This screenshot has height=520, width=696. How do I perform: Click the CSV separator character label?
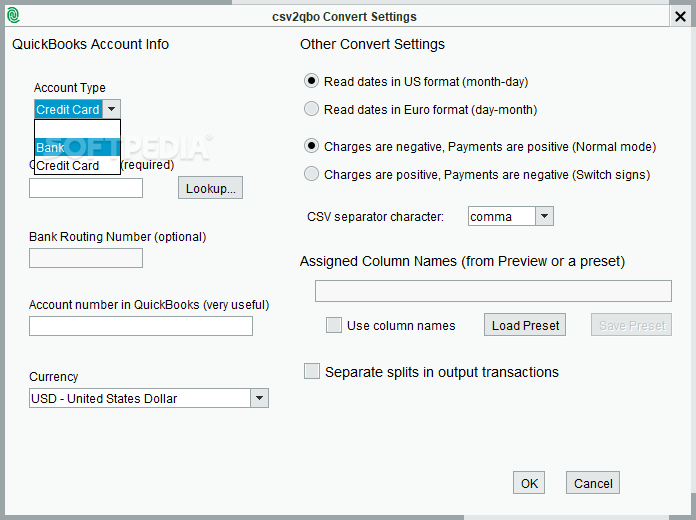(x=376, y=217)
